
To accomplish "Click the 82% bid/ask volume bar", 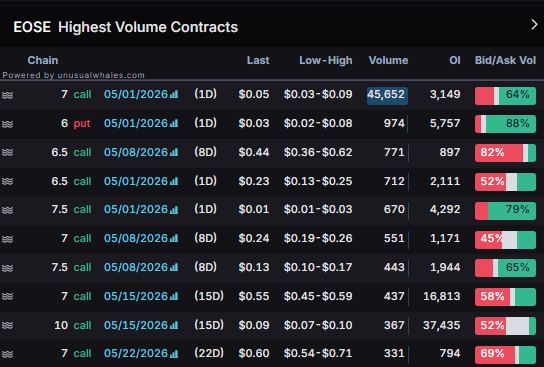I will (505, 153).
